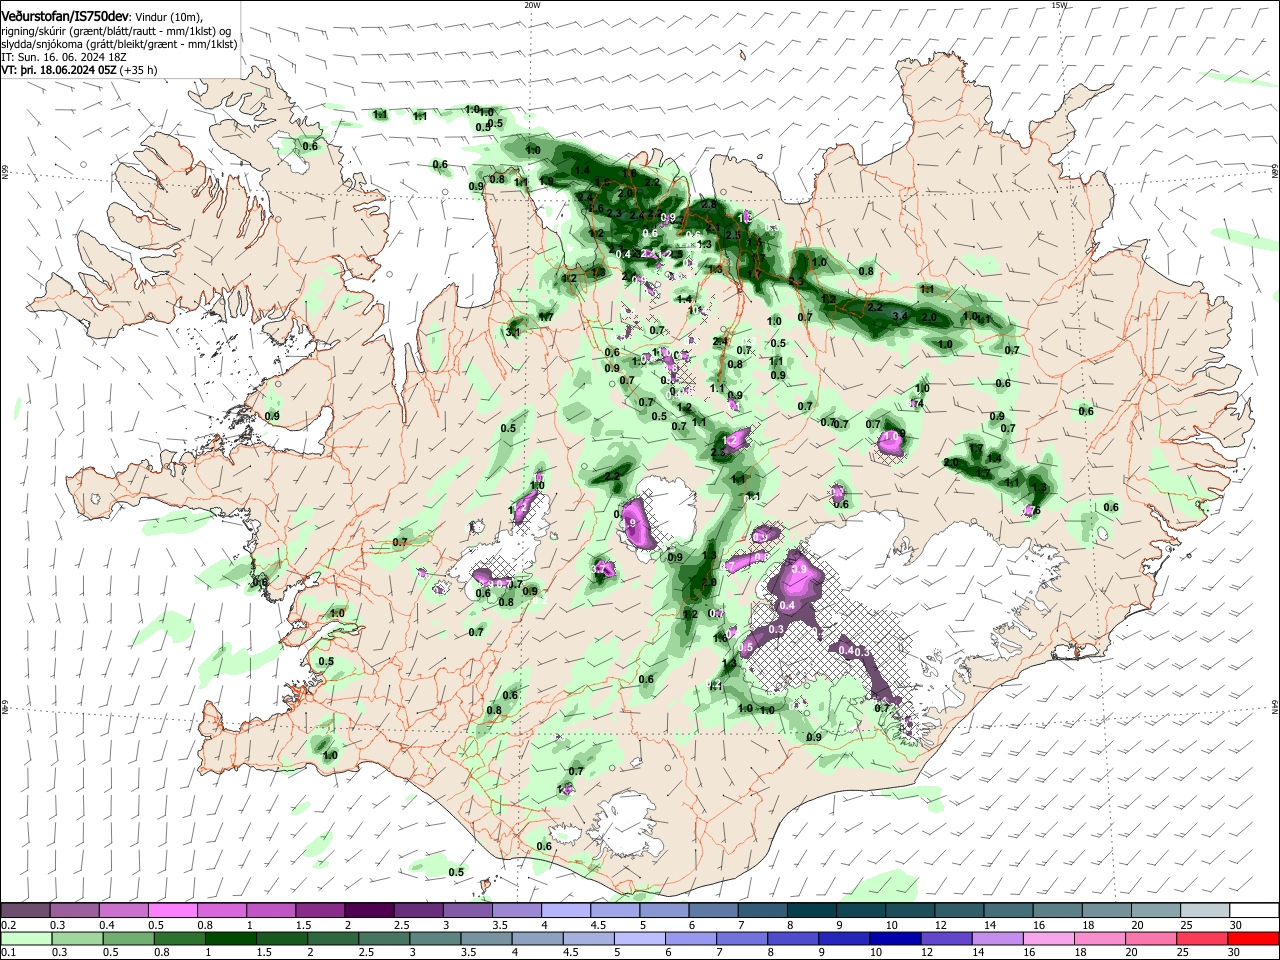Pick deep blue lower swatch between 10 and 12
Image resolution: width=1280 pixels, height=960 pixels.
coord(895,938)
